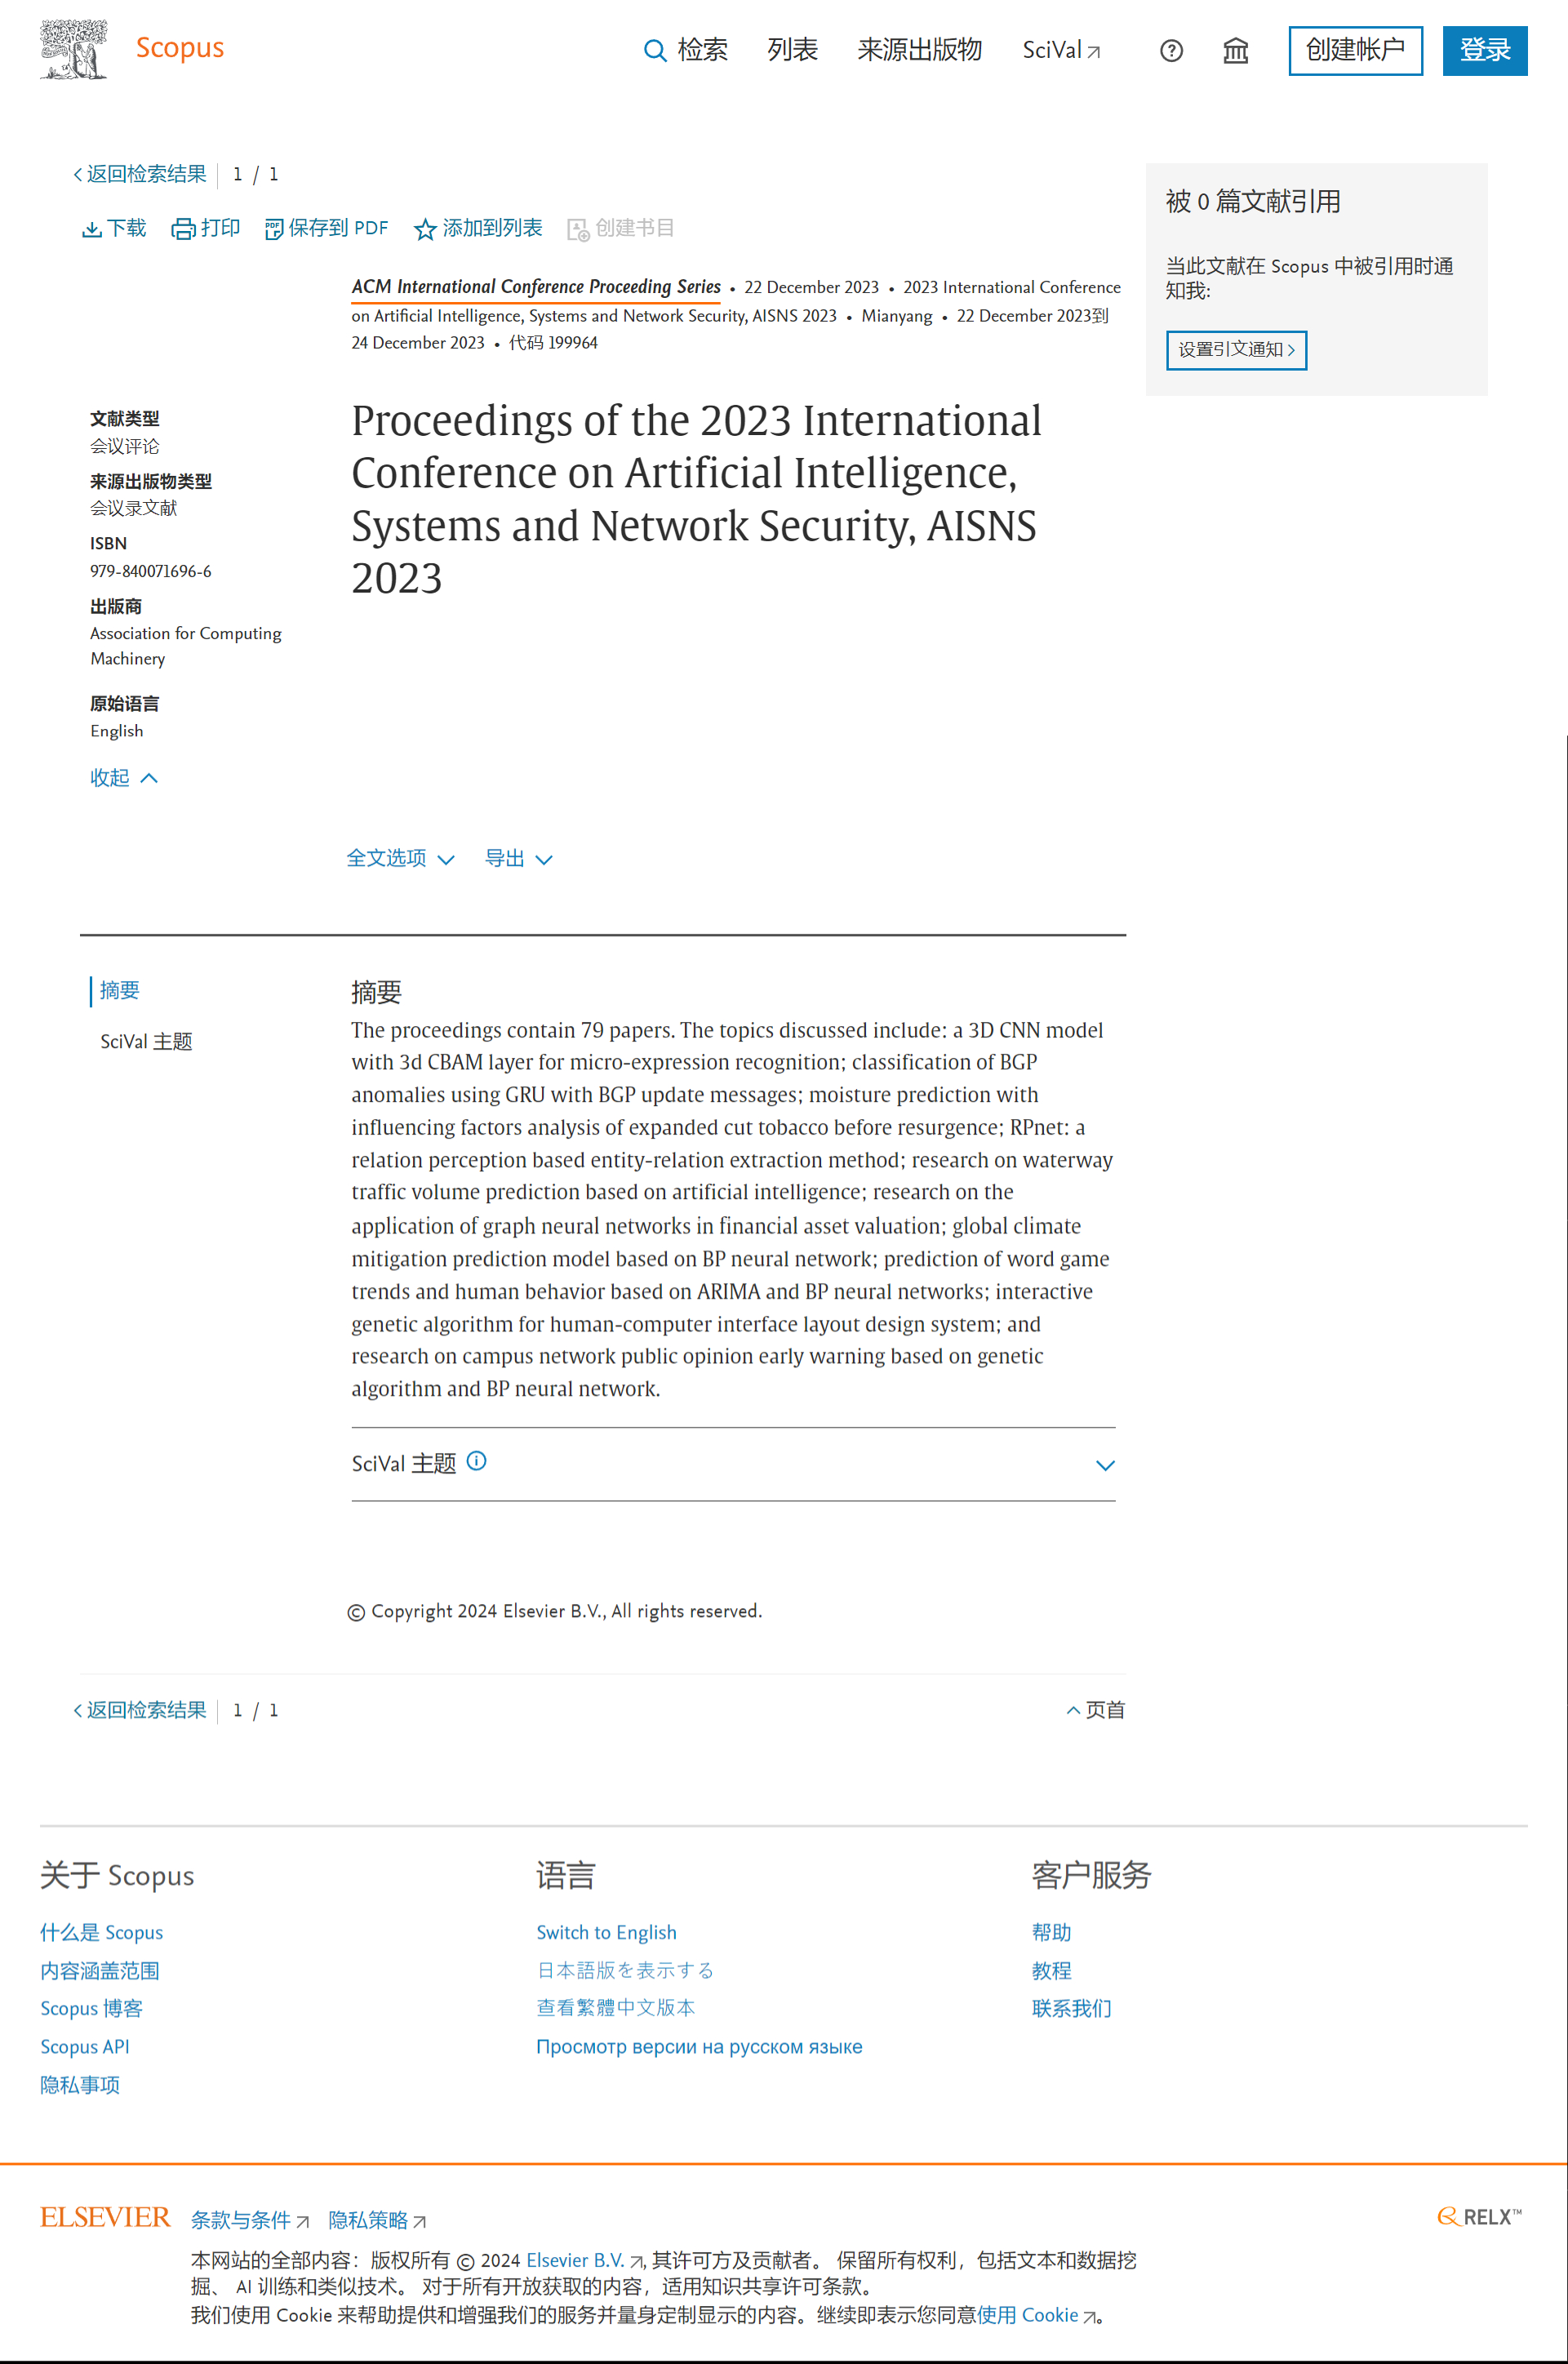The image size is (1568, 2364).
Task: Click the 设置引文通知 button
Action: 1236,350
